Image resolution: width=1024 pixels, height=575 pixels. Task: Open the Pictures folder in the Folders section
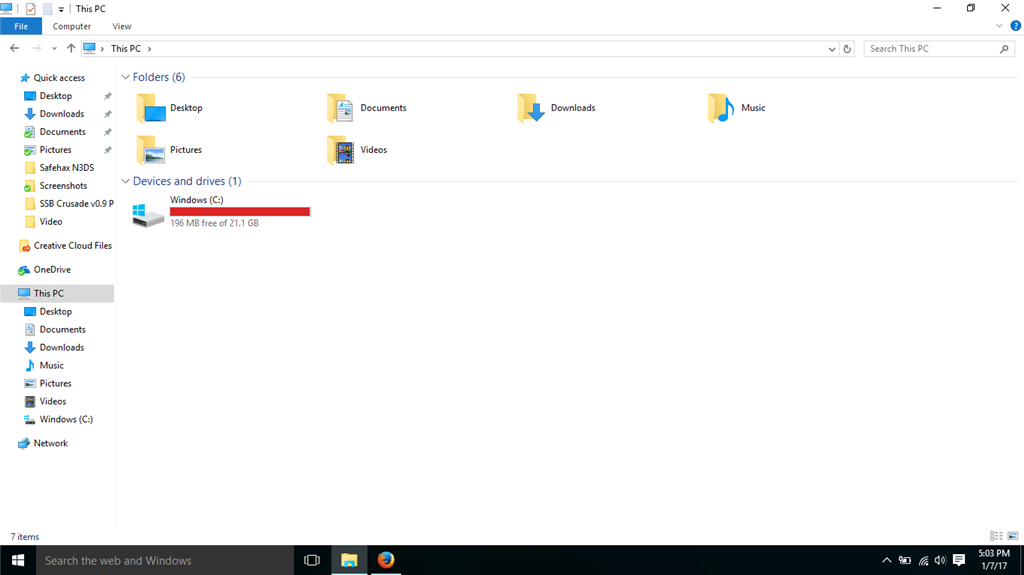coord(170,150)
